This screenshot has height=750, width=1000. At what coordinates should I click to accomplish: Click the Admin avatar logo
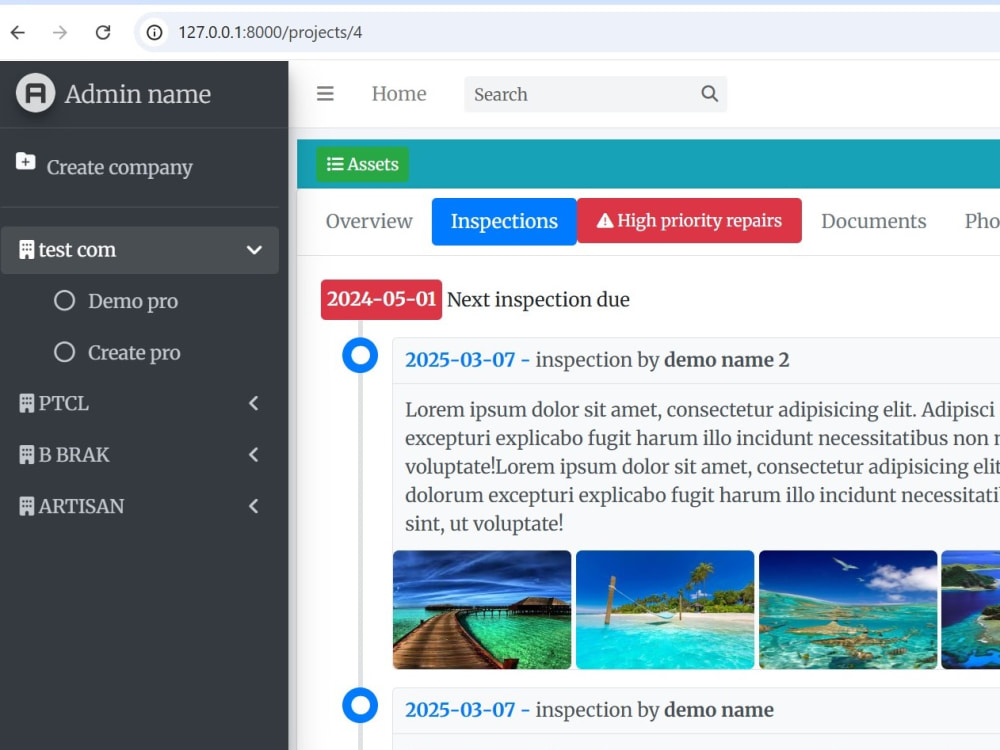point(36,94)
